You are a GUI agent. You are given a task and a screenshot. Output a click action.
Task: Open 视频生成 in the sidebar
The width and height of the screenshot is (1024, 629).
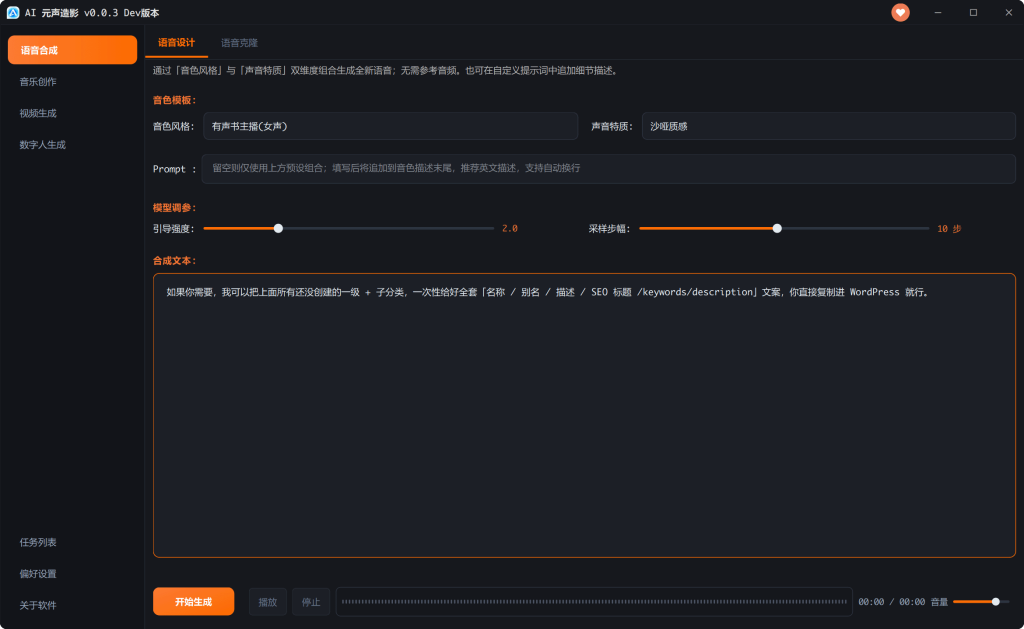pyautogui.click(x=38, y=113)
